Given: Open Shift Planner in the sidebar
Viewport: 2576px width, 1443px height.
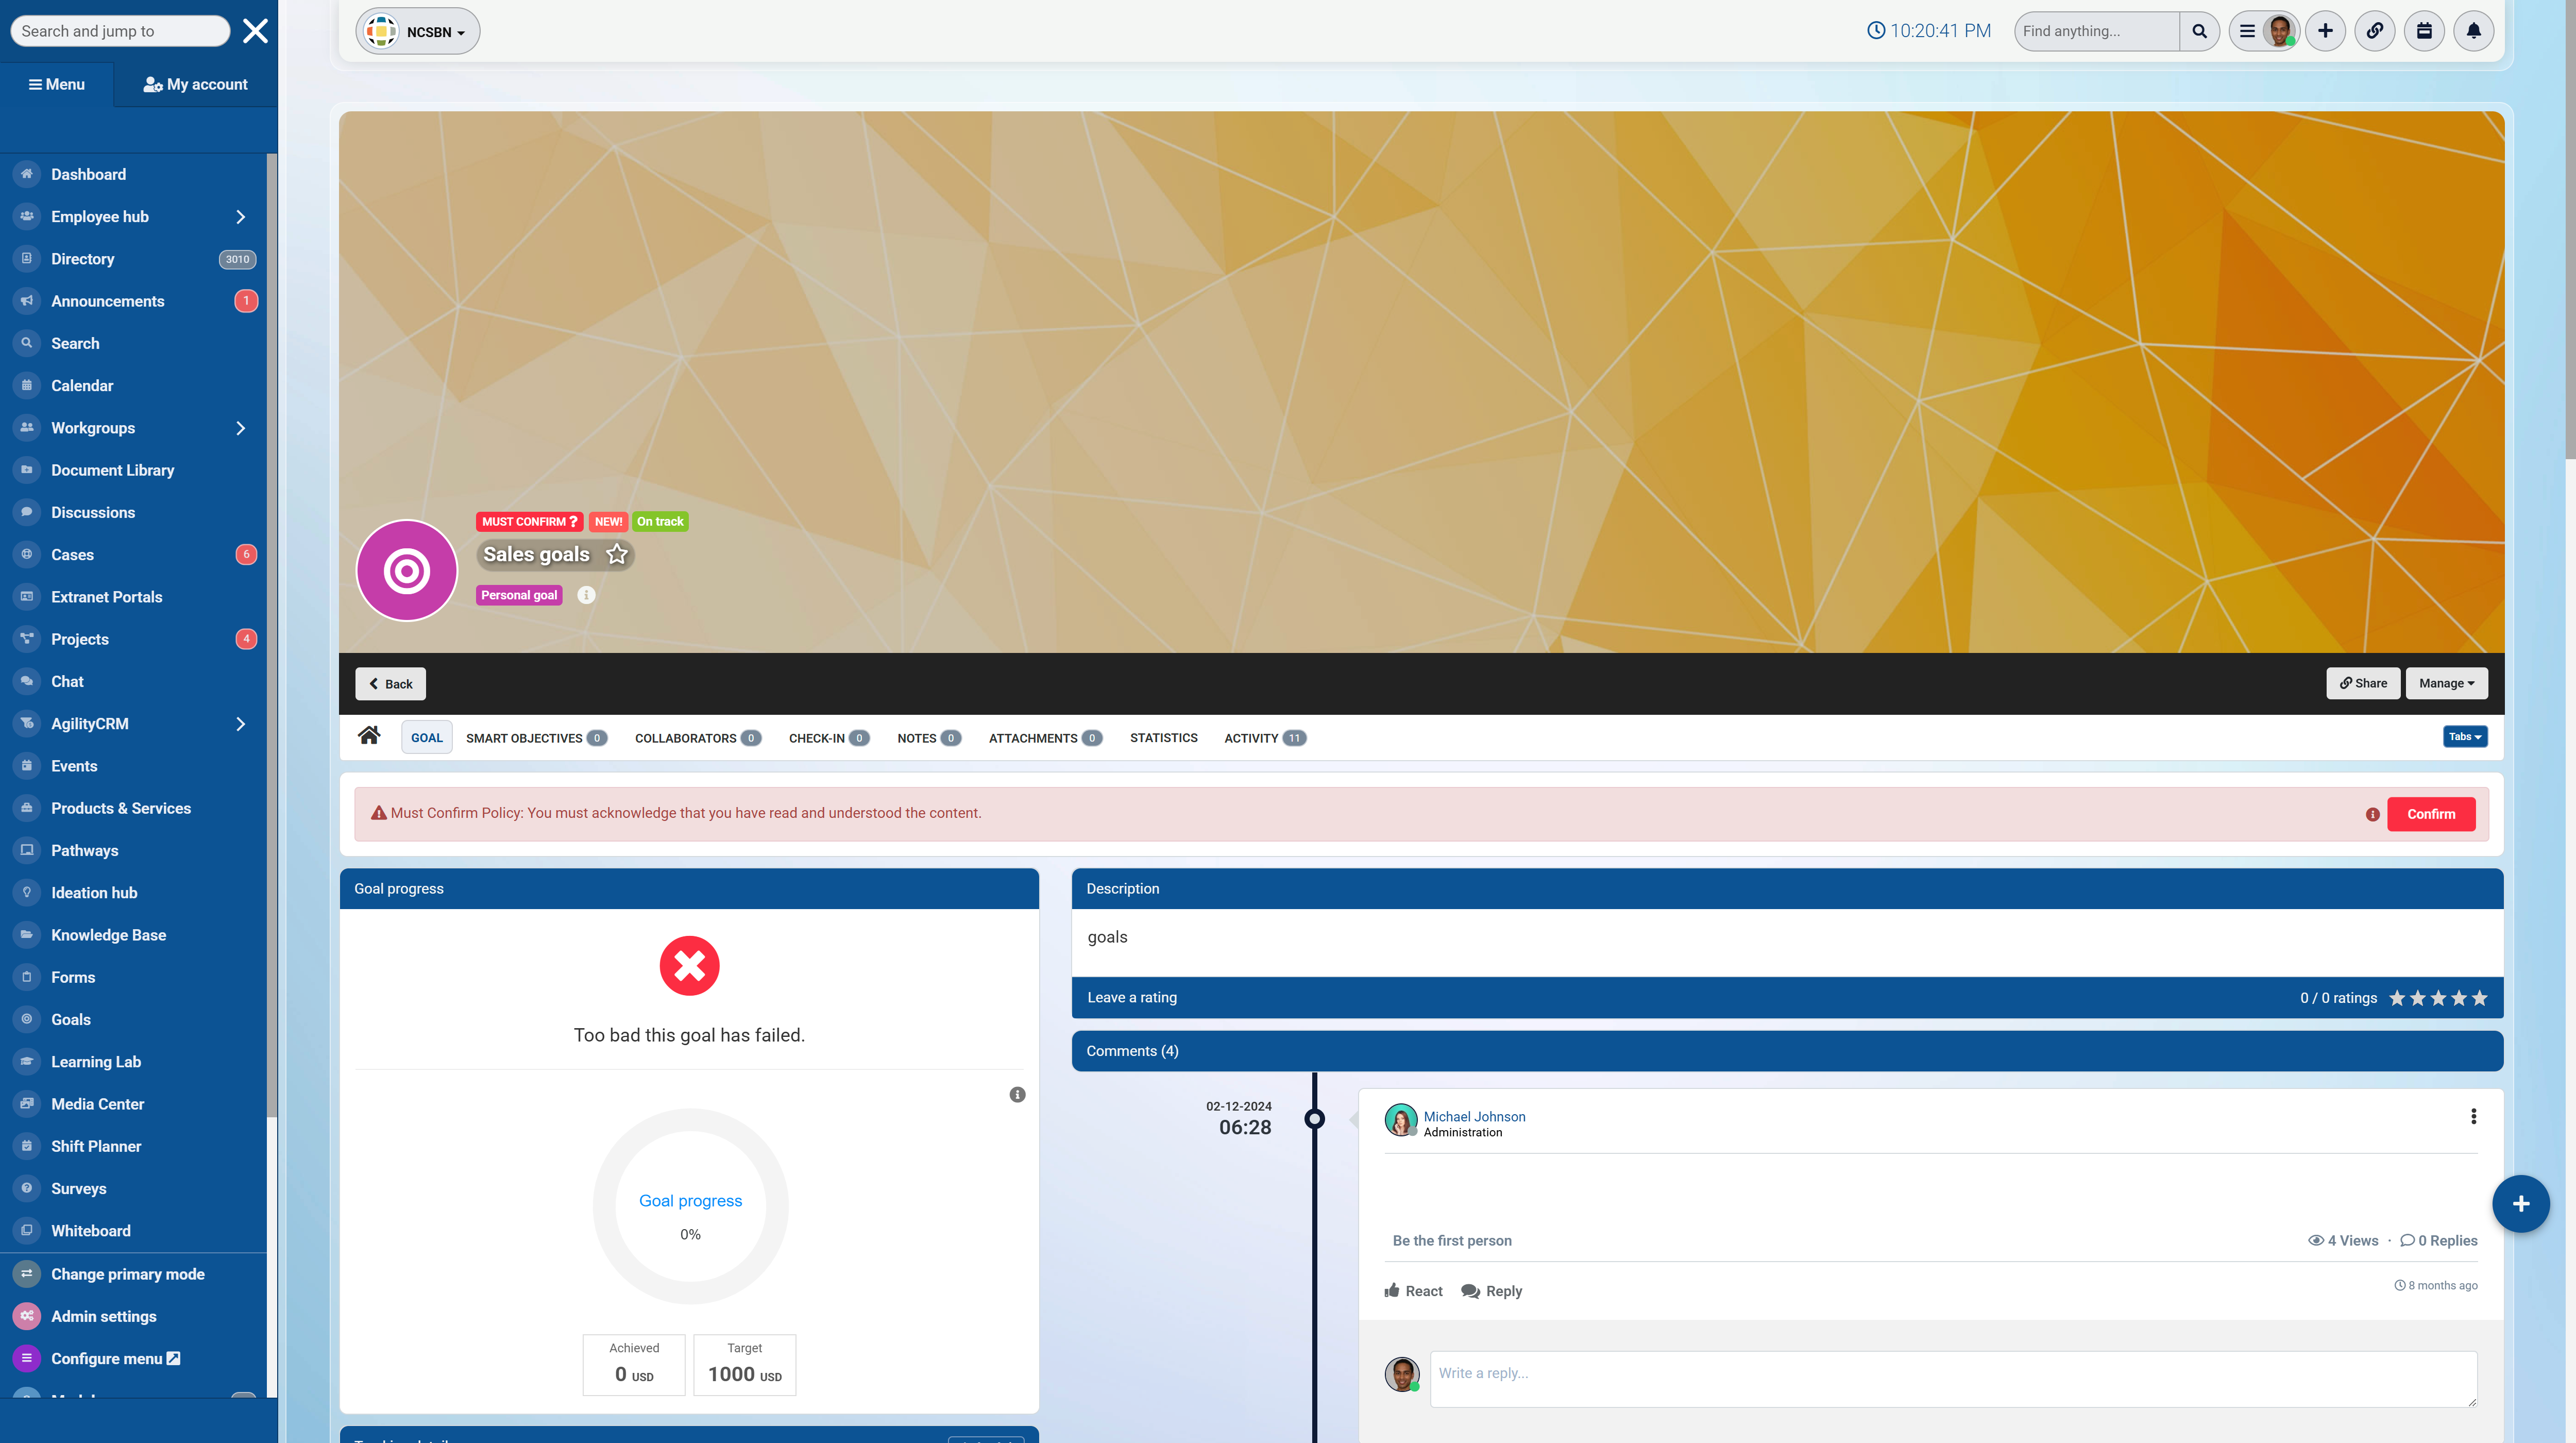Looking at the screenshot, I should pyautogui.click(x=96, y=1146).
